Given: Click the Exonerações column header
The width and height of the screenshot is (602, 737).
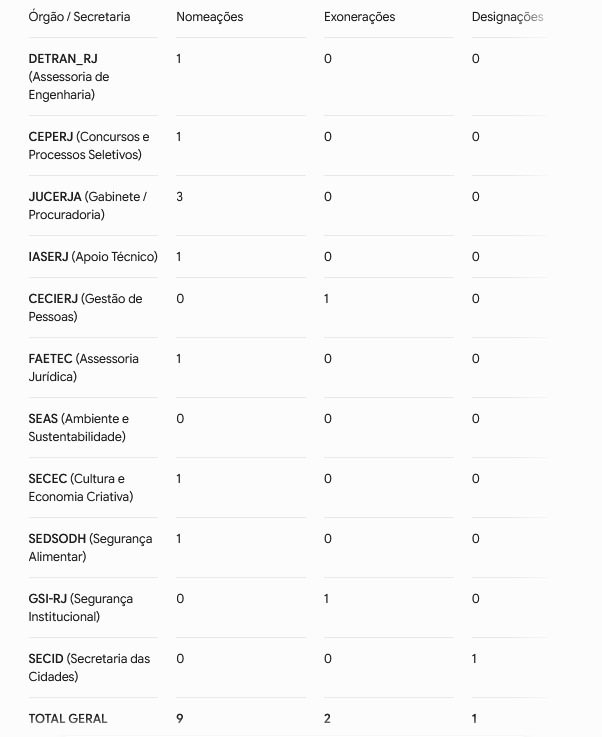Looking at the screenshot, I should click(x=360, y=17).
